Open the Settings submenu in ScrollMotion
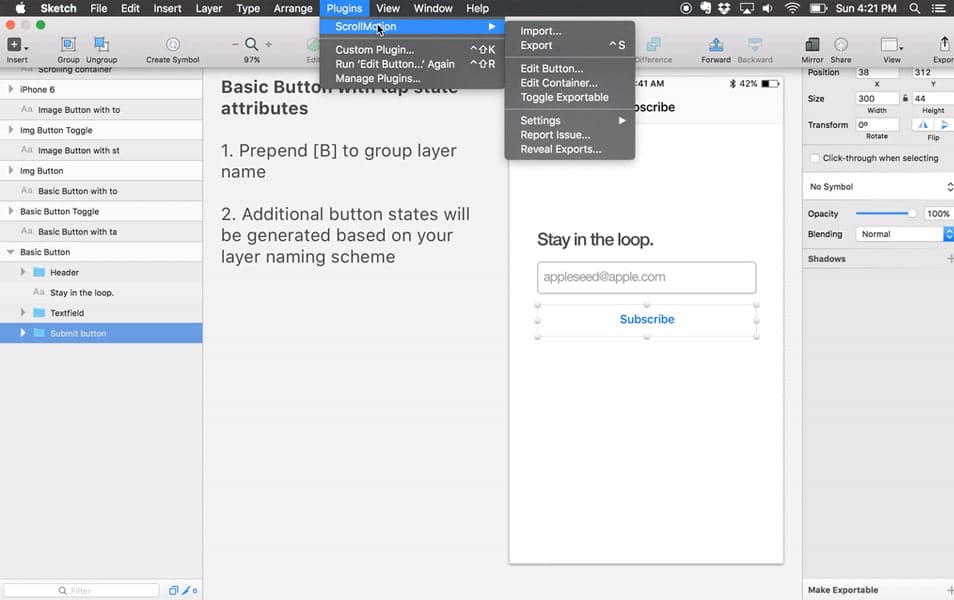Screen dimensions: 954x600 540,119
